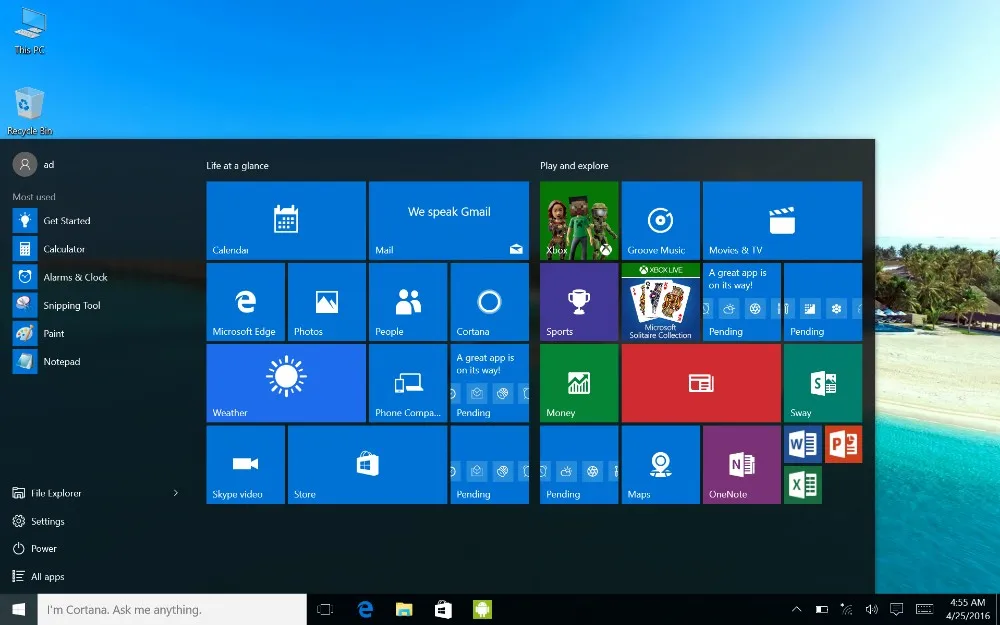This screenshot has height=625, width=1000.
Task: Open Store from the taskbar
Action: pyautogui.click(x=443, y=610)
